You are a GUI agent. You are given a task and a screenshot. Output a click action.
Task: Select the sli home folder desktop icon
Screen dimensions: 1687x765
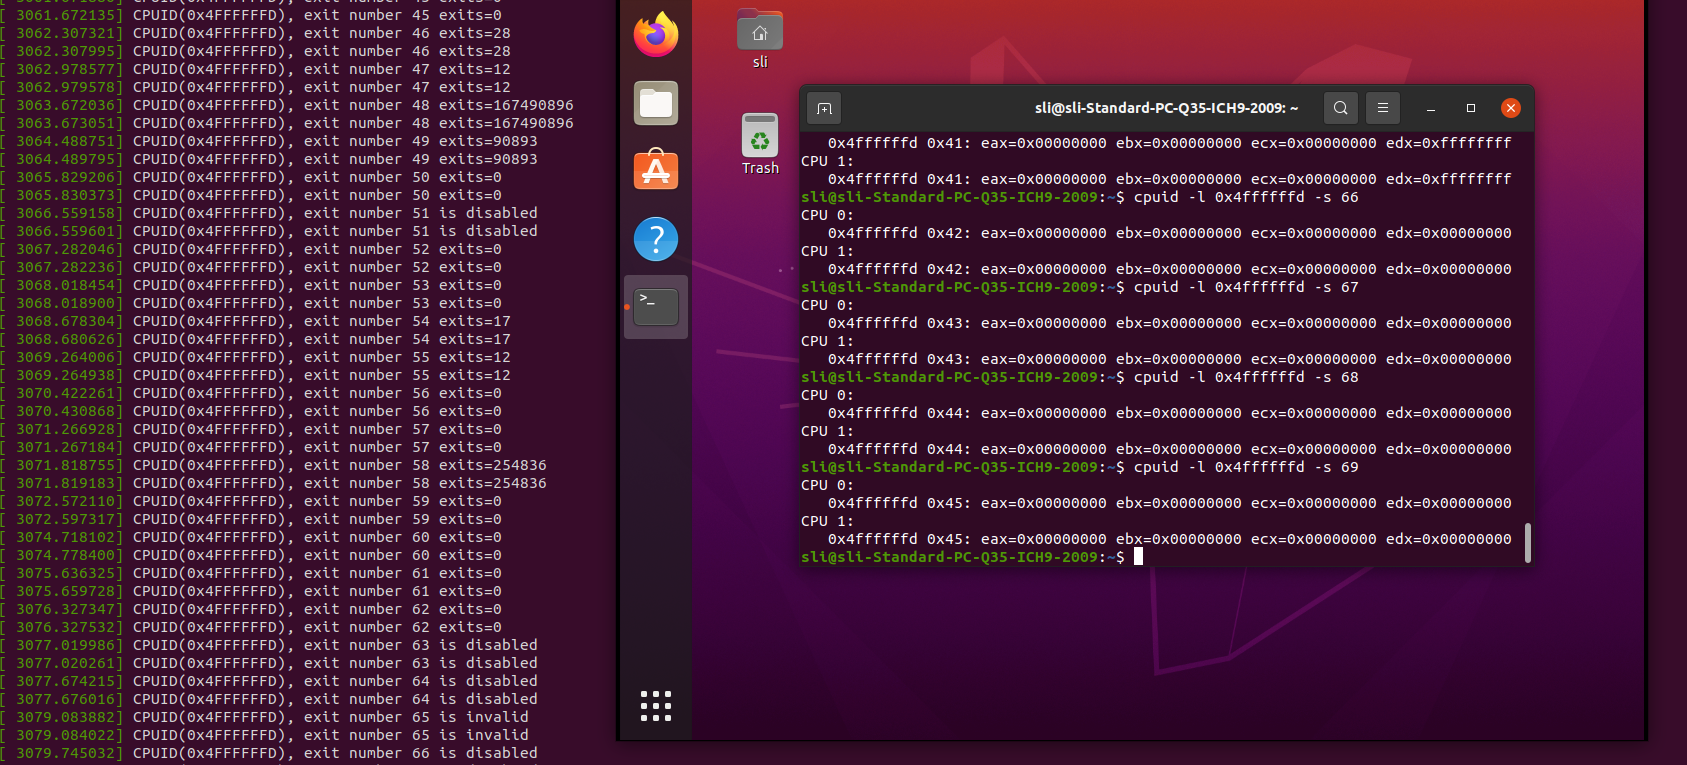point(760,39)
